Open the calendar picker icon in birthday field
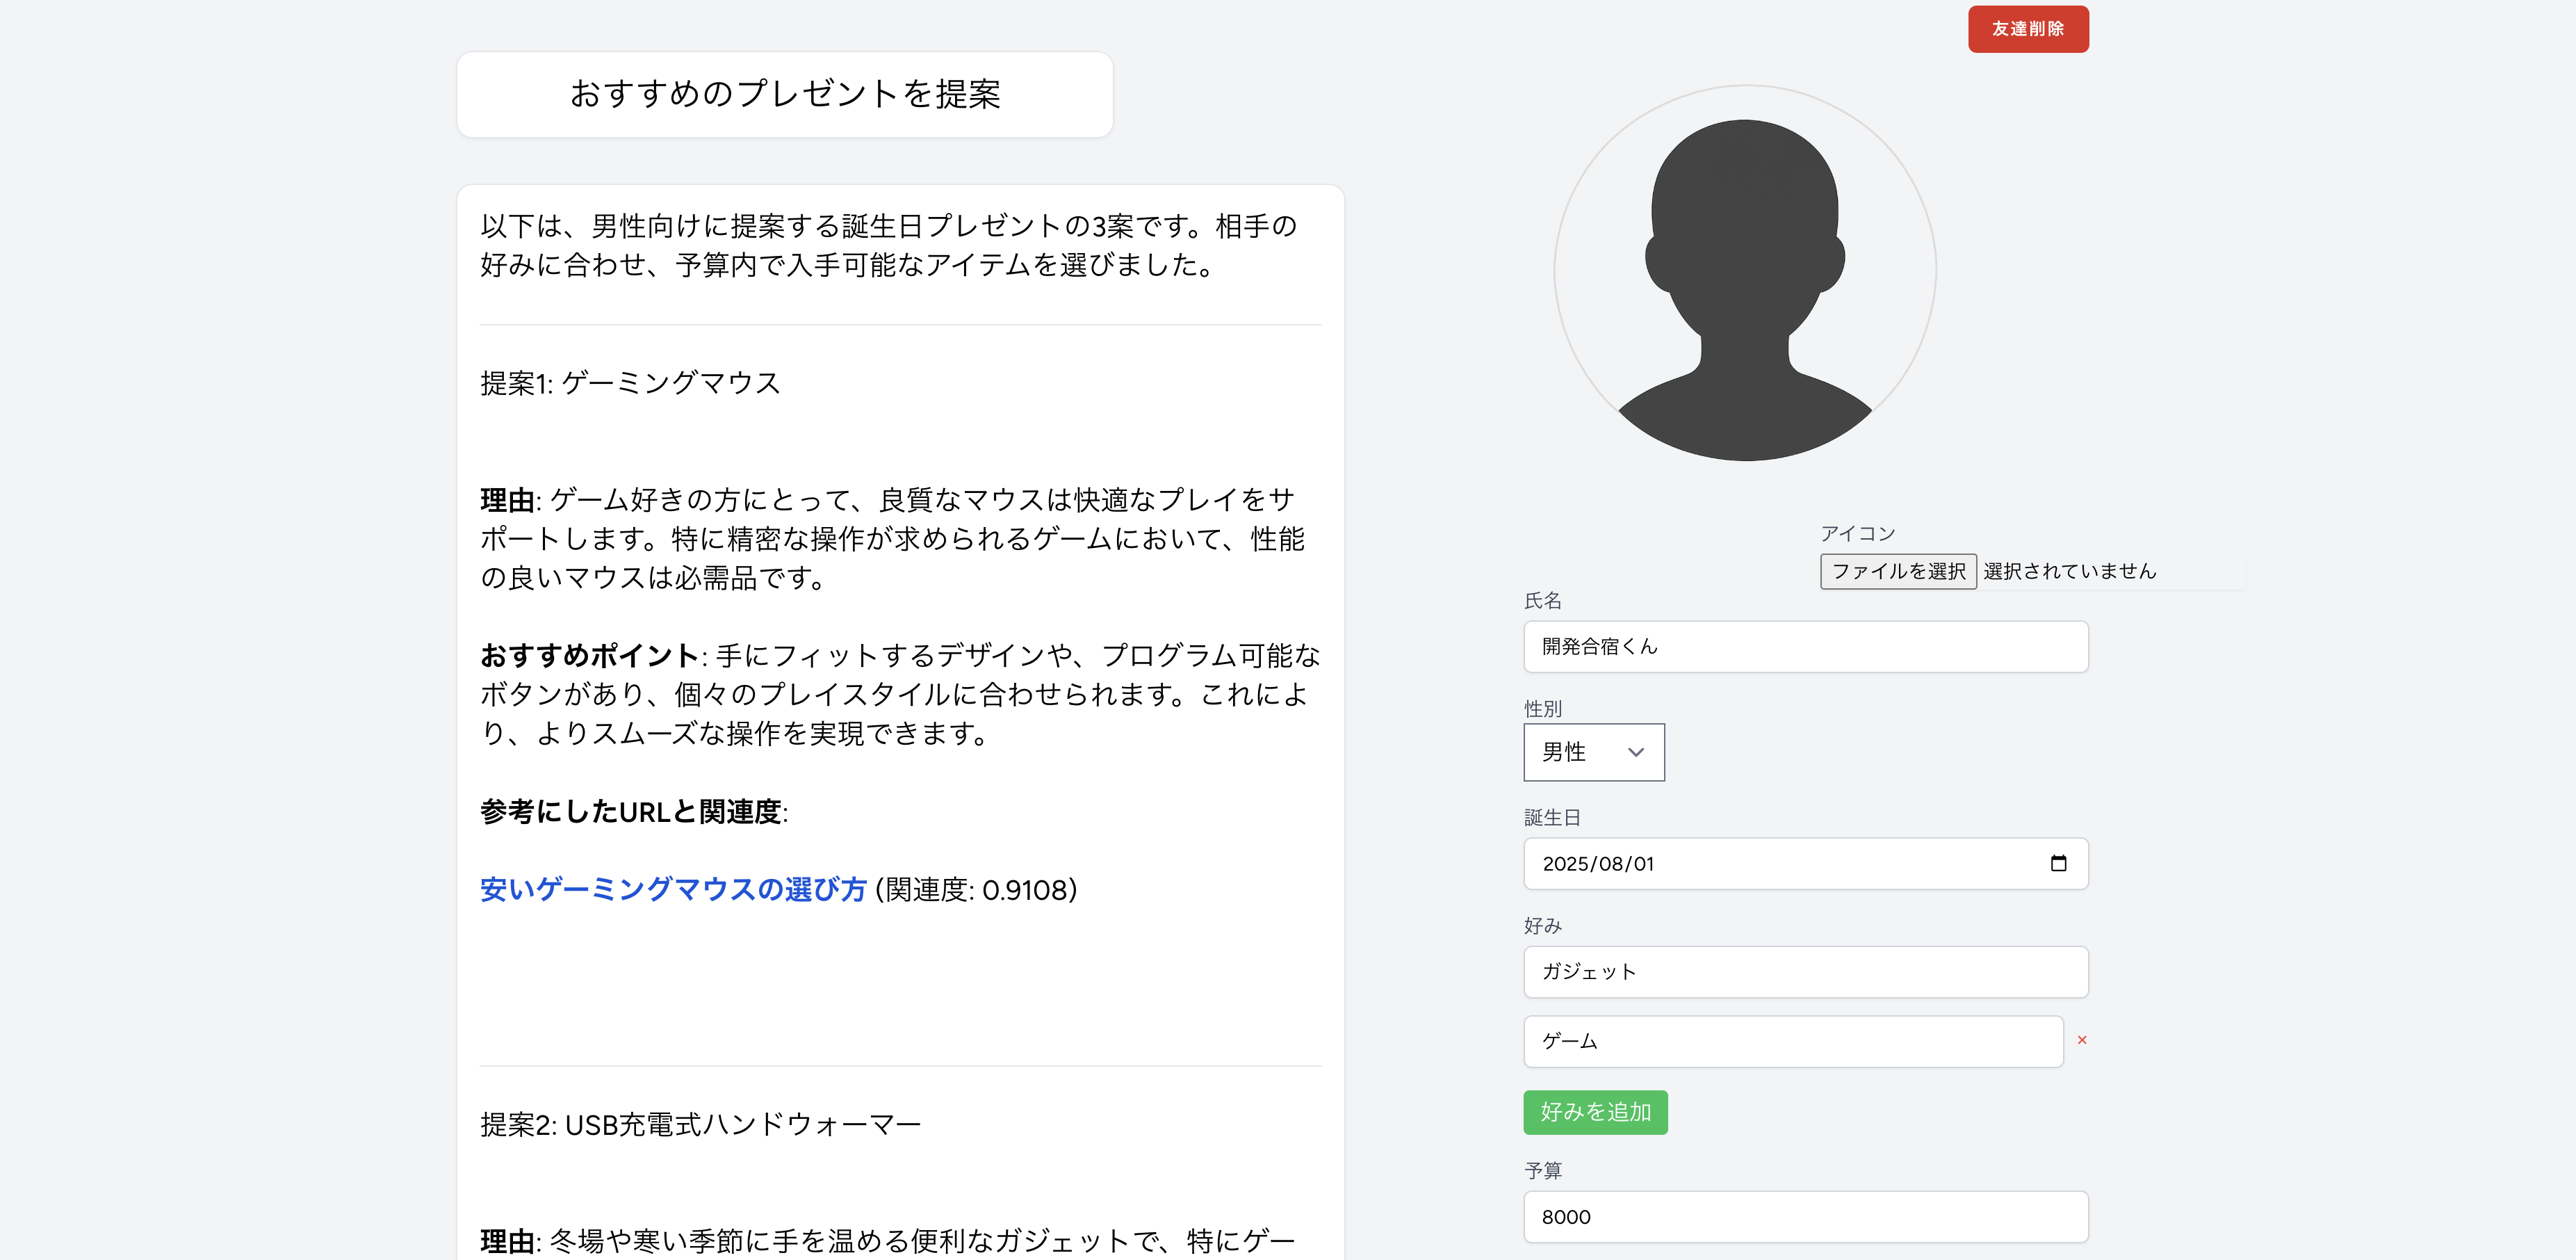This screenshot has width=2576, height=1260. (x=2058, y=863)
